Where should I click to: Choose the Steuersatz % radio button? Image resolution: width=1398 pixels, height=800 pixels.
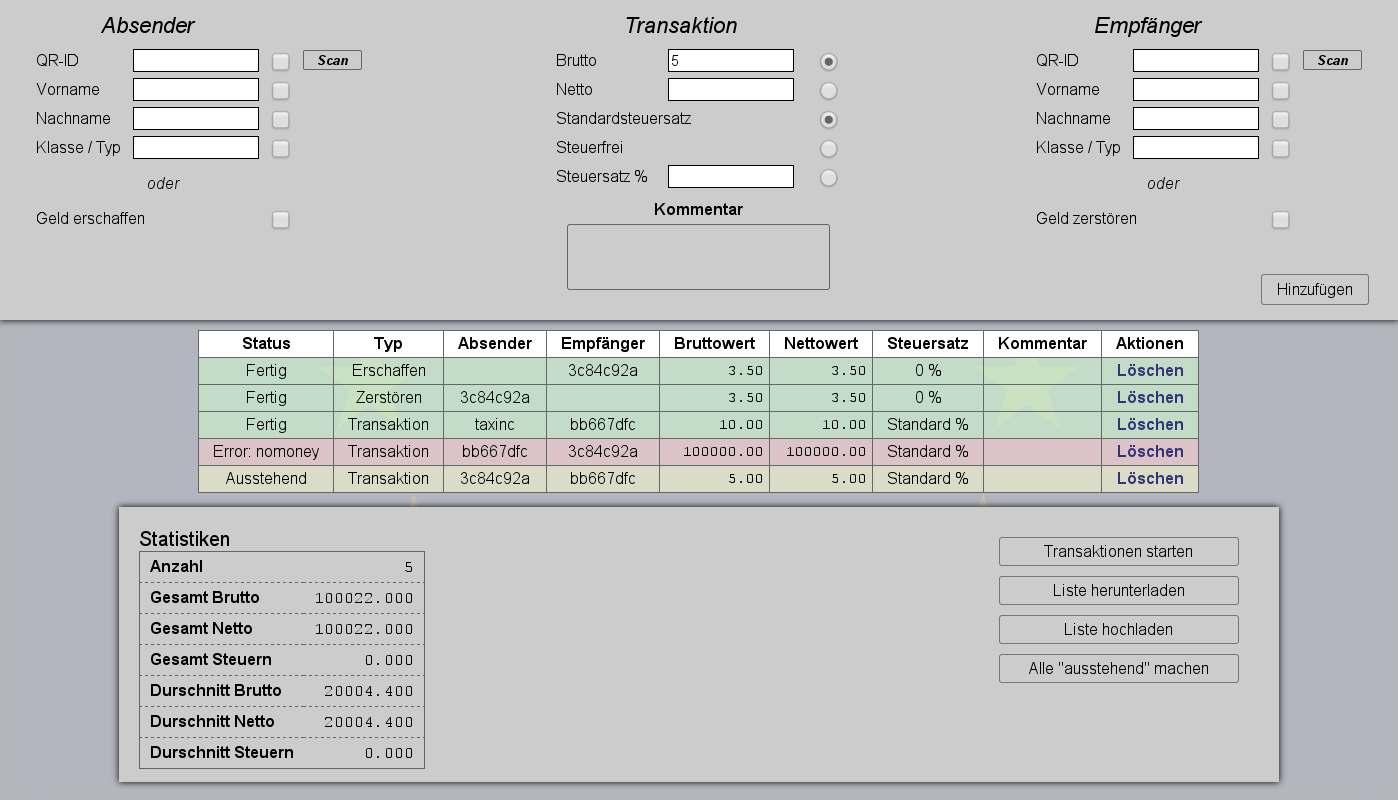(x=828, y=178)
